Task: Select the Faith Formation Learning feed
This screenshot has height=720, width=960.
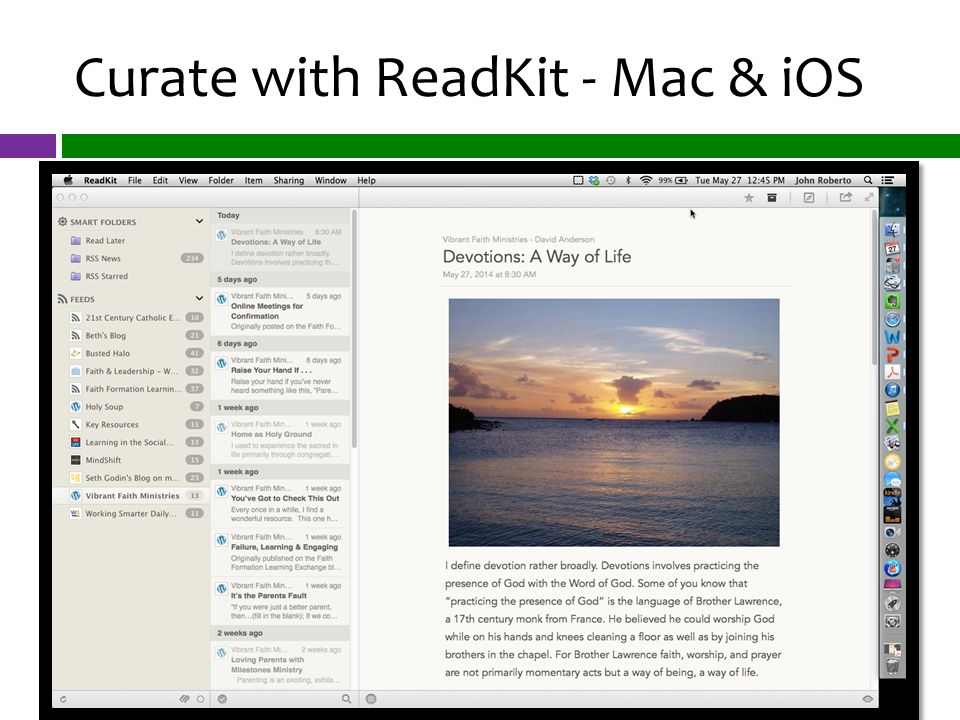Action: [131, 389]
